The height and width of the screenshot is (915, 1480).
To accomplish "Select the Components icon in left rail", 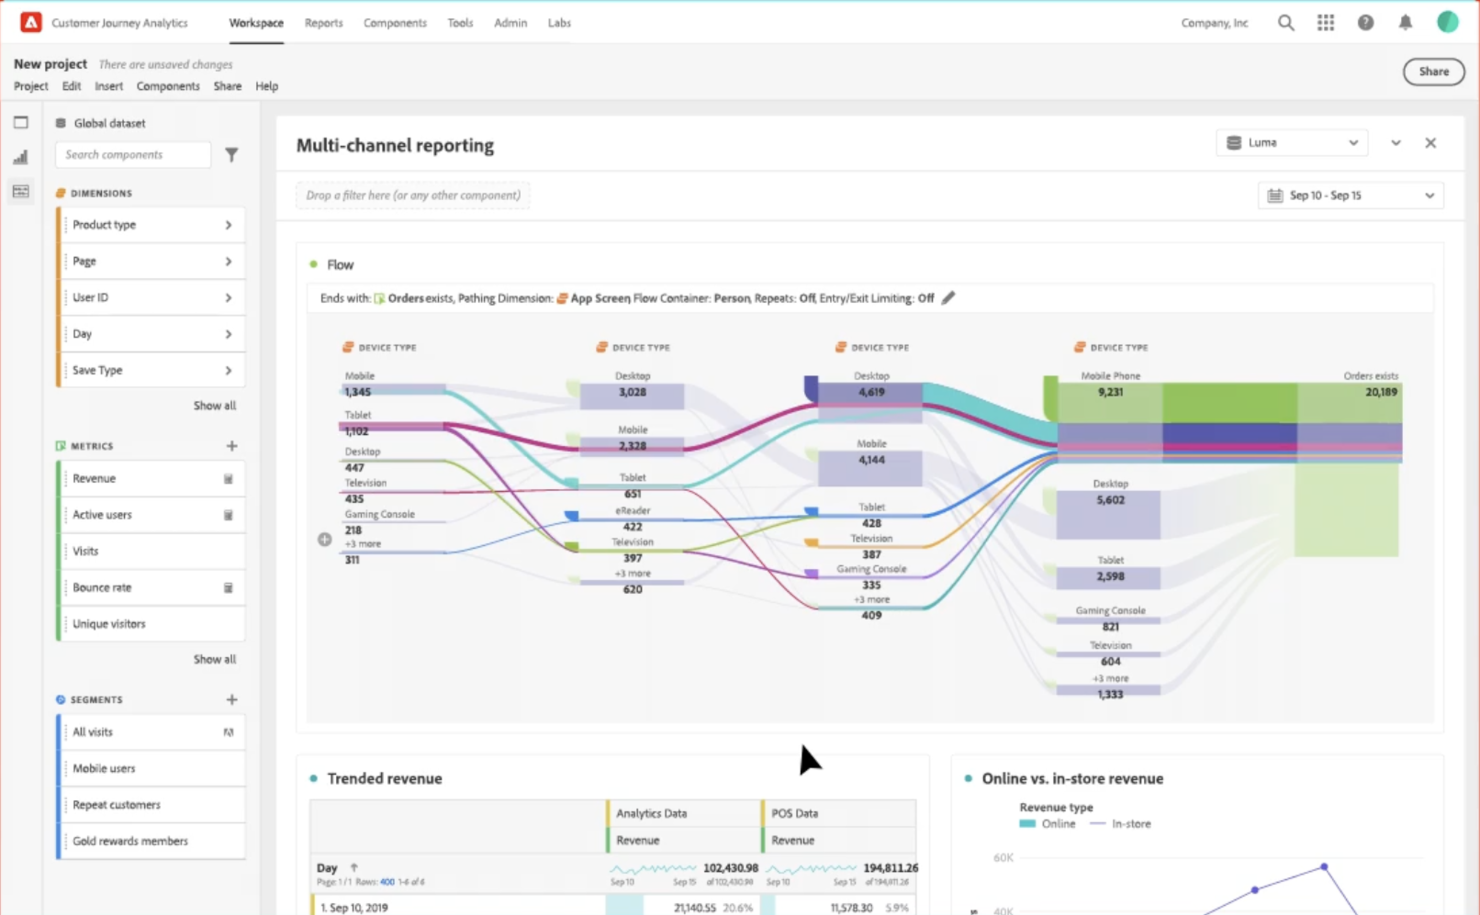I will (21, 191).
